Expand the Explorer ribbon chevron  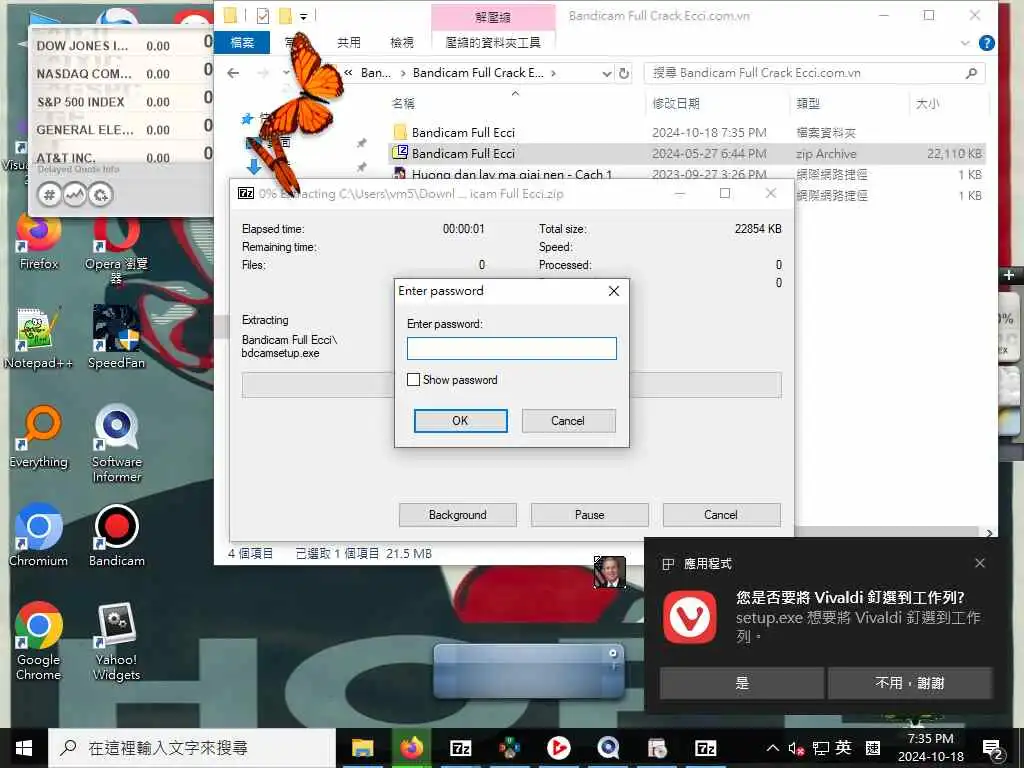click(965, 43)
